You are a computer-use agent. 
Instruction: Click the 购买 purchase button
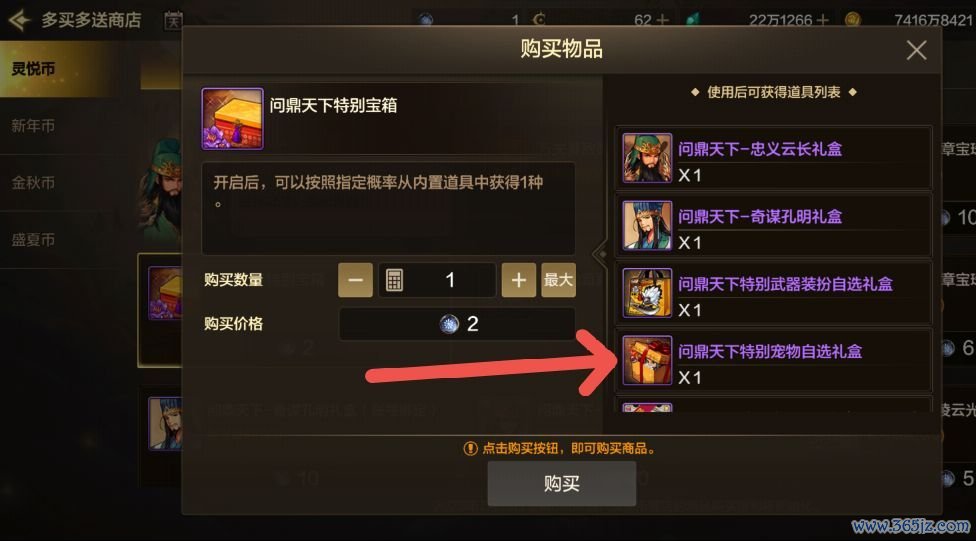coord(561,484)
